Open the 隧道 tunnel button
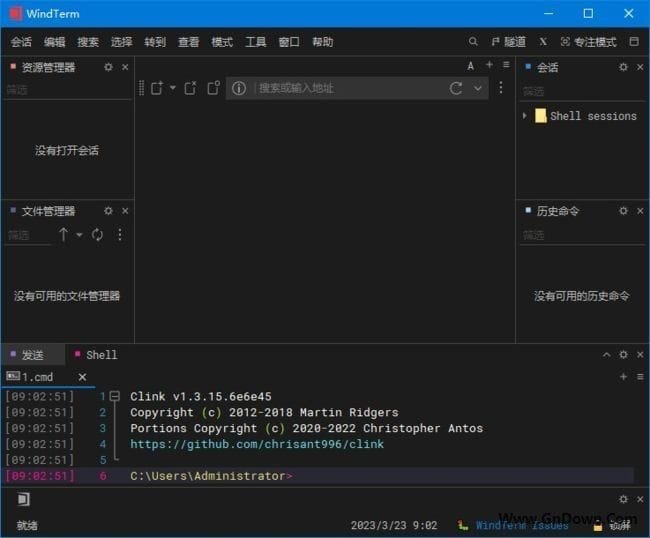650x538 pixels. click(509, 42)
